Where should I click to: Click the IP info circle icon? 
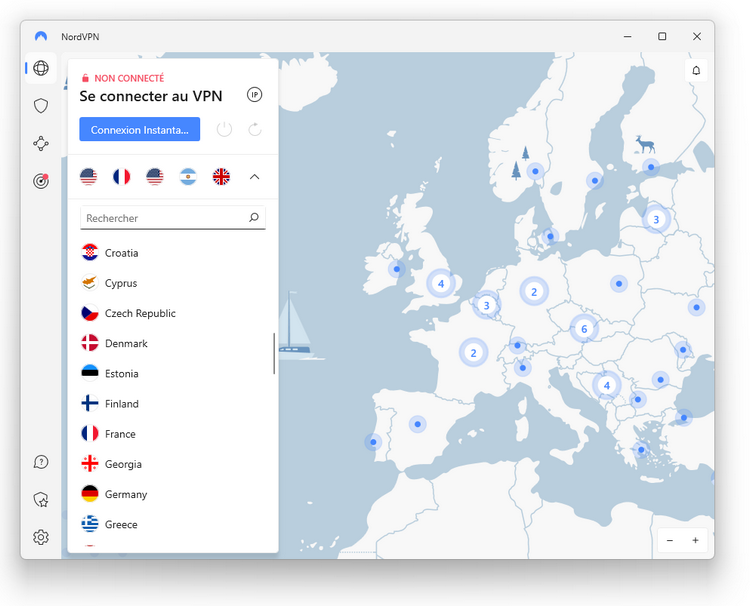coord(254,95)
